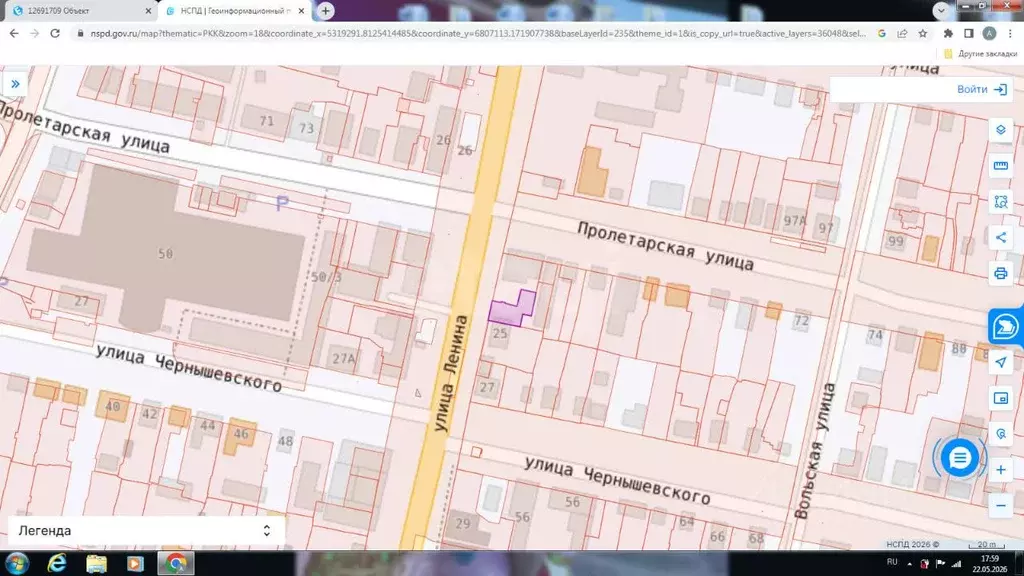Open the blue side chat tab icon
Screen dimensions: 1024x576
coord(1005,327)
